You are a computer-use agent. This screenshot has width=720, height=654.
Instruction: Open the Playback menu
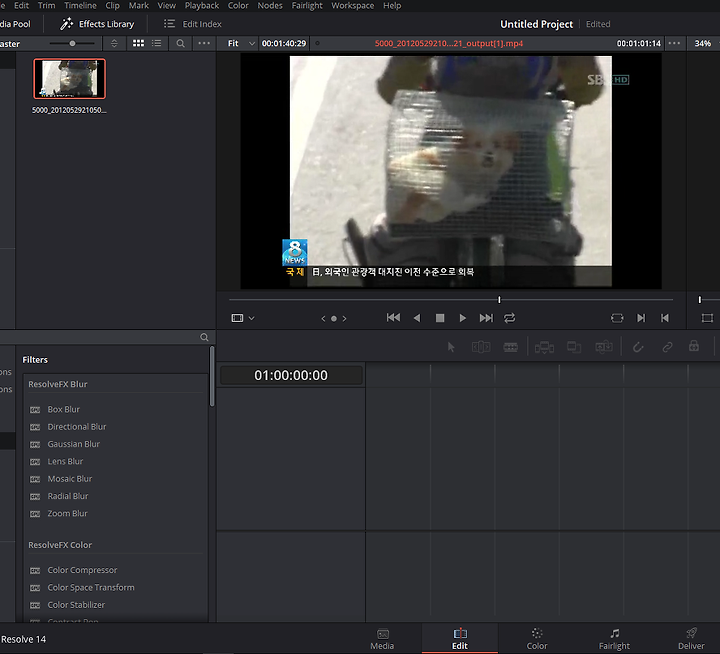(x=202, y=6)
